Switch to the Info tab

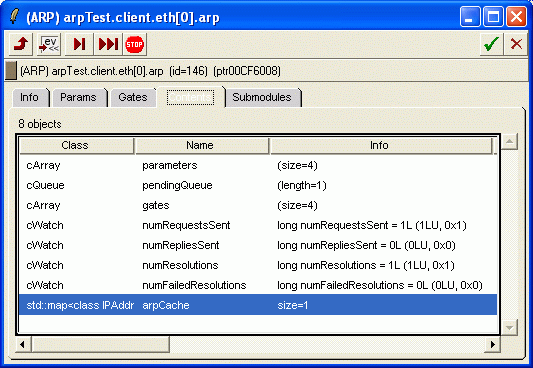click(x=30, y=98)
